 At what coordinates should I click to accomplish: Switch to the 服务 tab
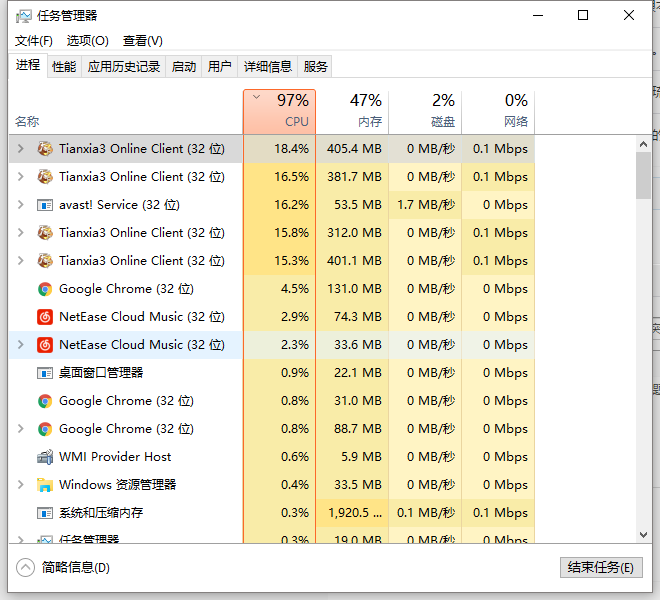point(315,67)
